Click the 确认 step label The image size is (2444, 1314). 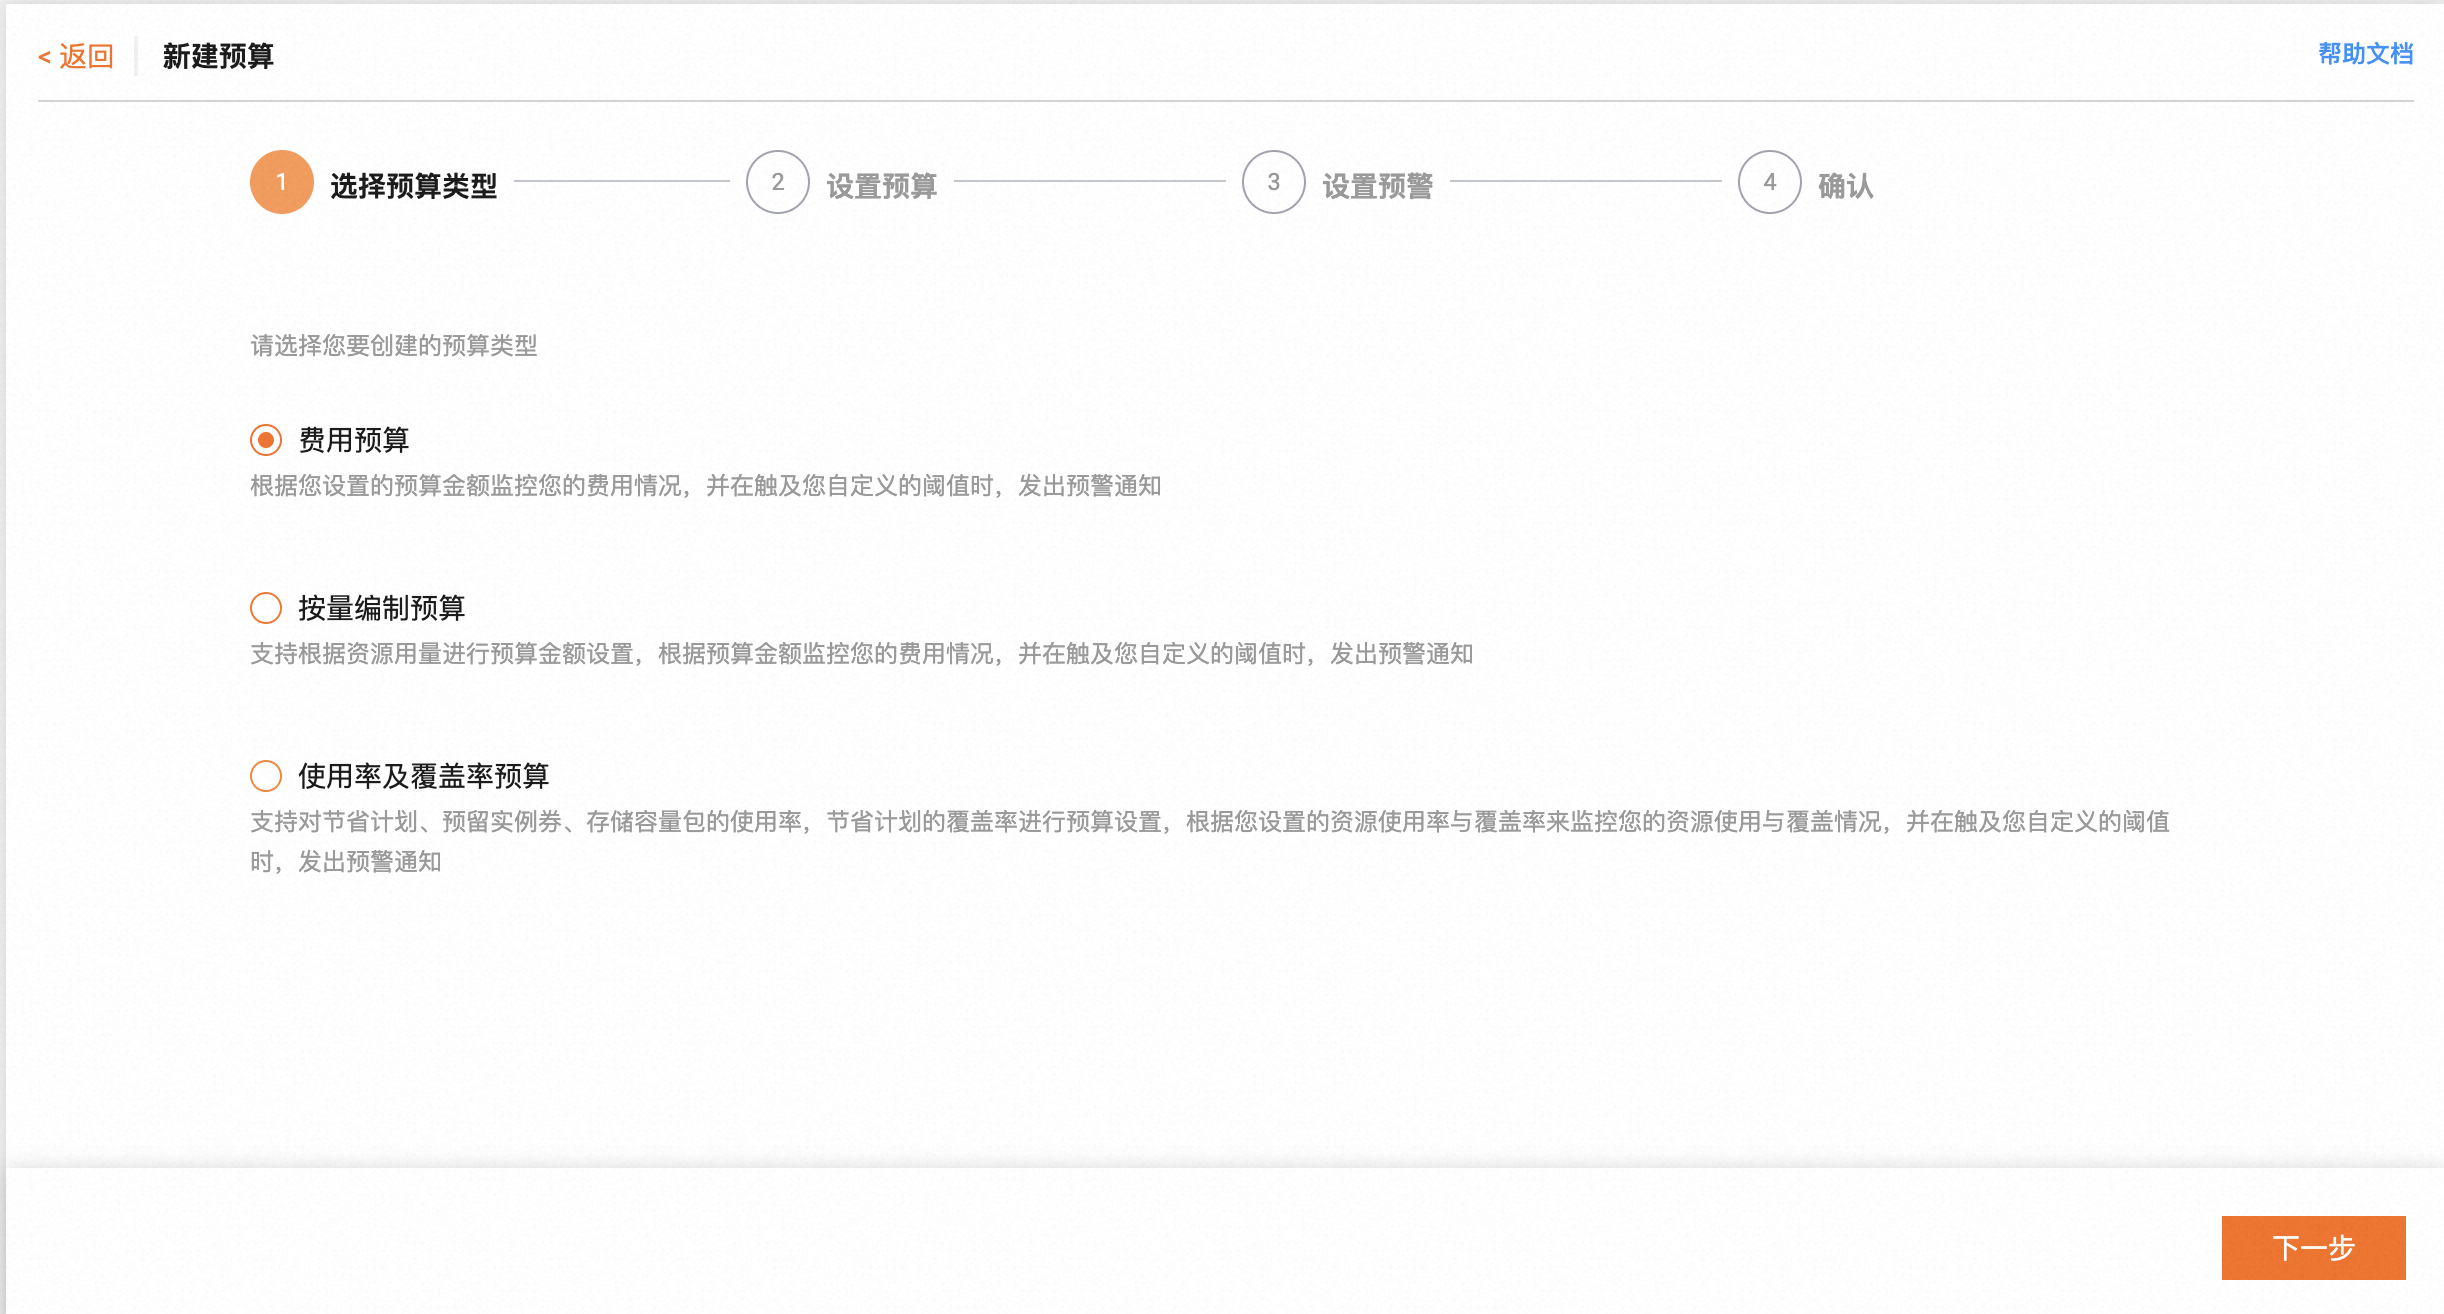pyautogui.click(x=1845, y=186)
